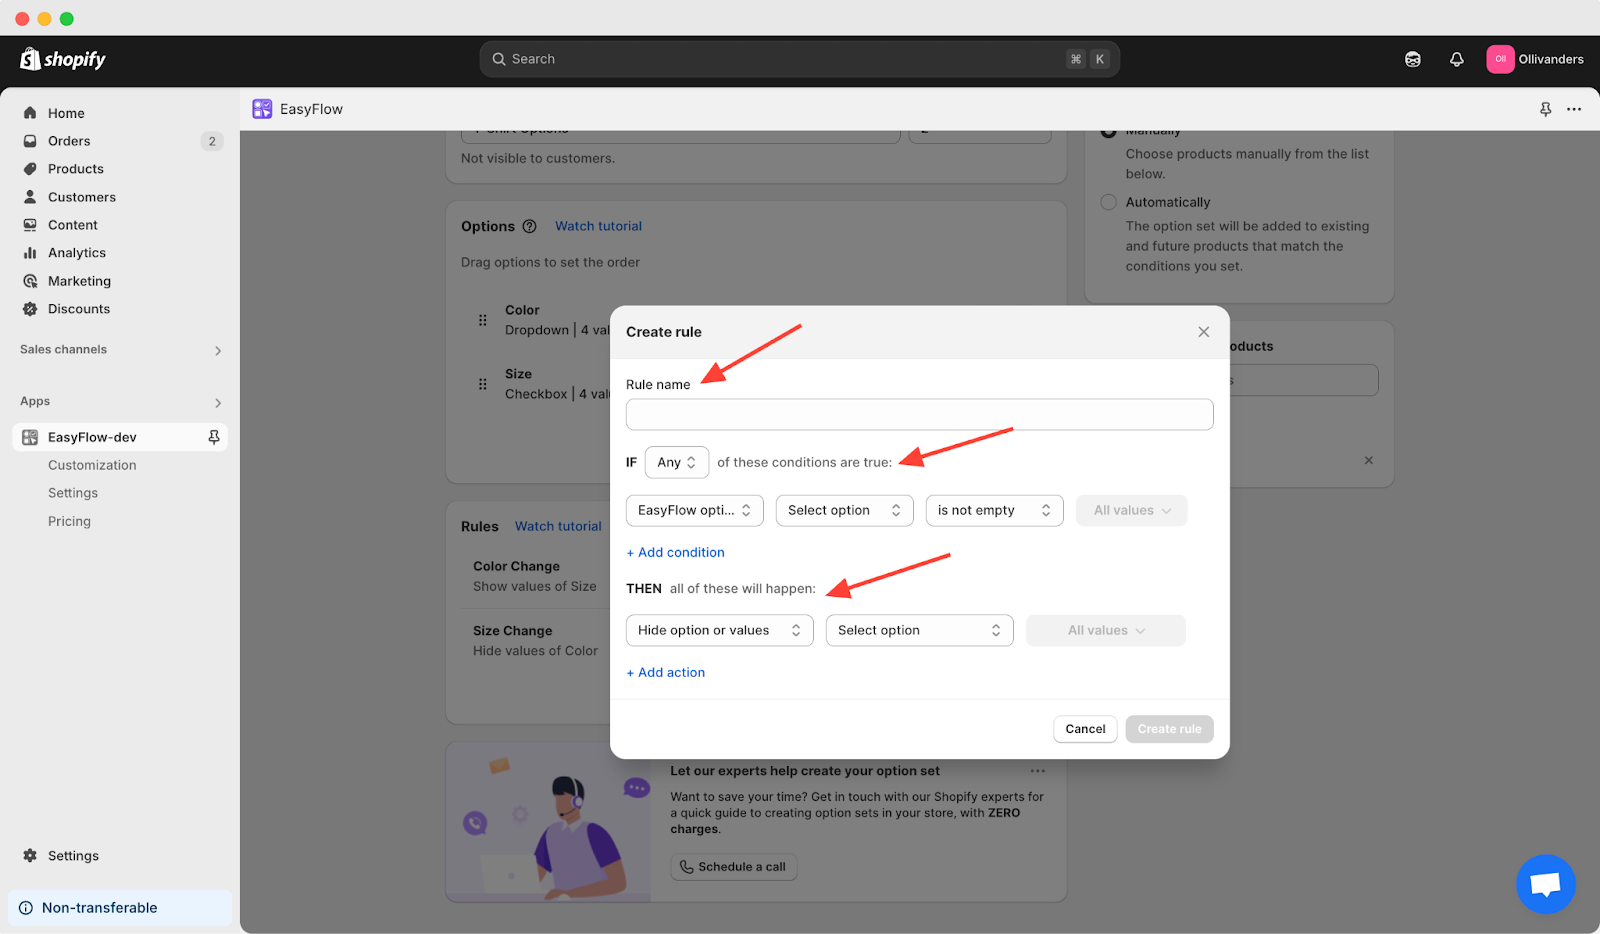Pin the app using header pin icon

1546,109
